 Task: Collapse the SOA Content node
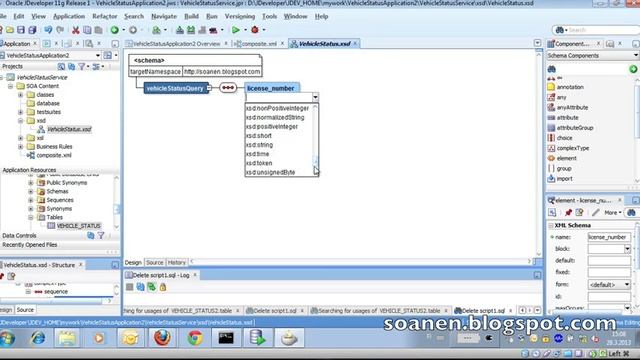tap(10, 86)
